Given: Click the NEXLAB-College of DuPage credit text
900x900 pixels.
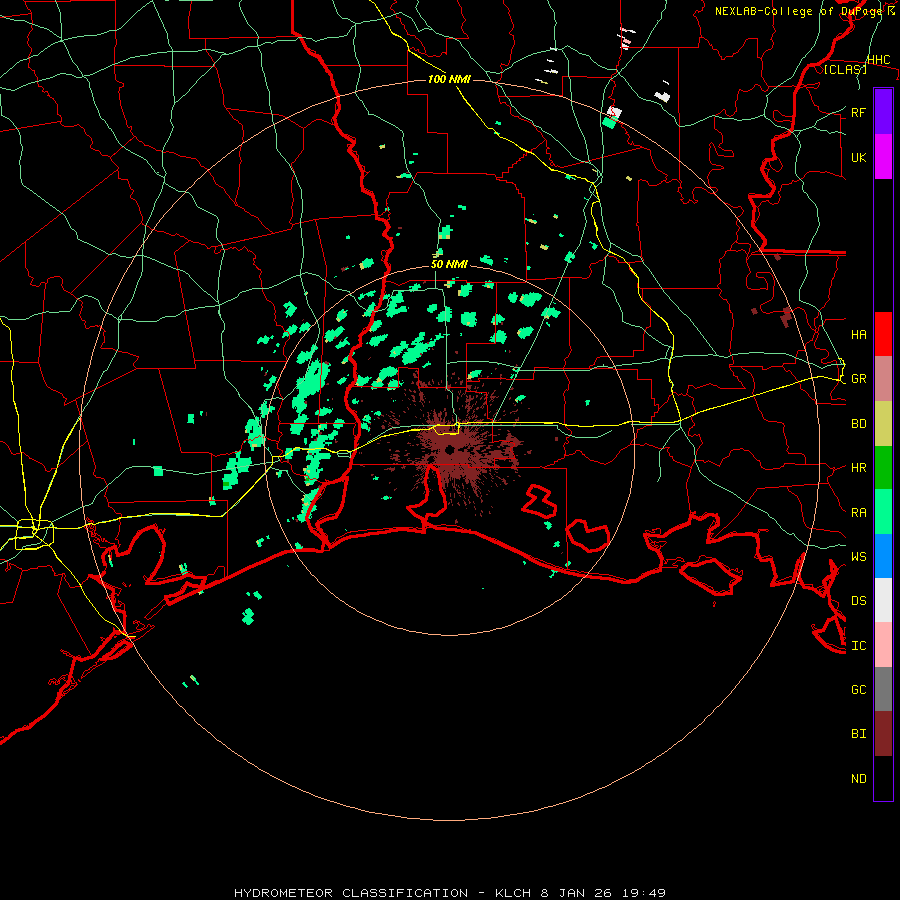Looking at the screenshot, I should point(805,11).
